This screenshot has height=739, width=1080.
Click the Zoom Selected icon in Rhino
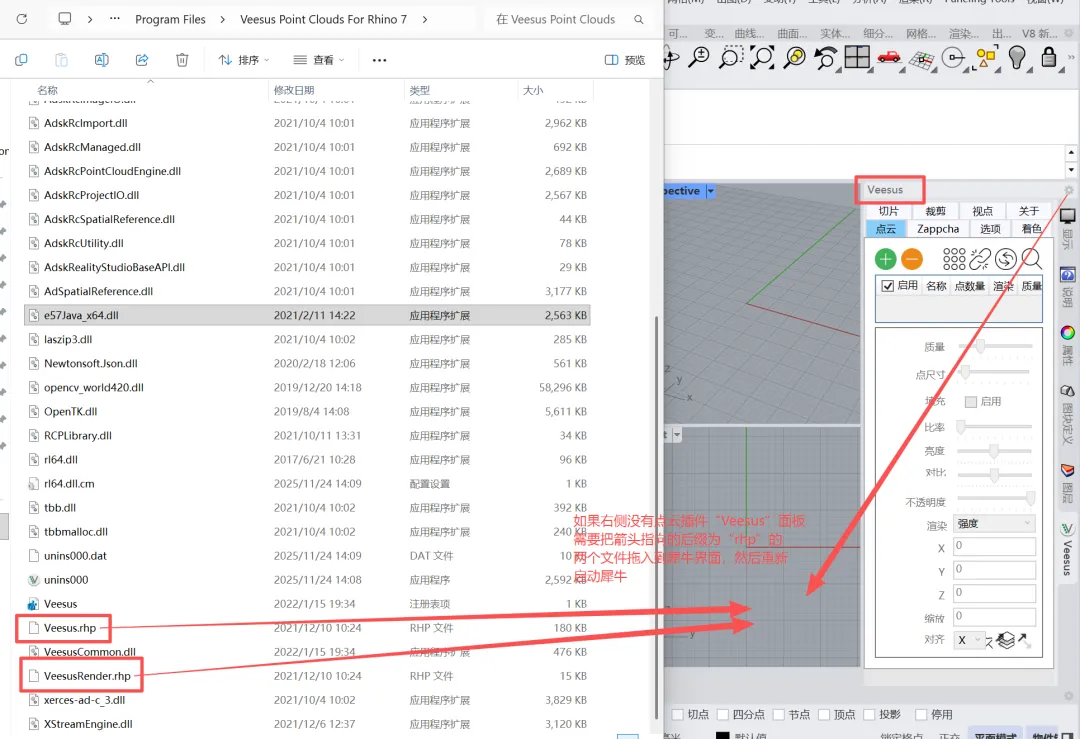pos(794,57)
